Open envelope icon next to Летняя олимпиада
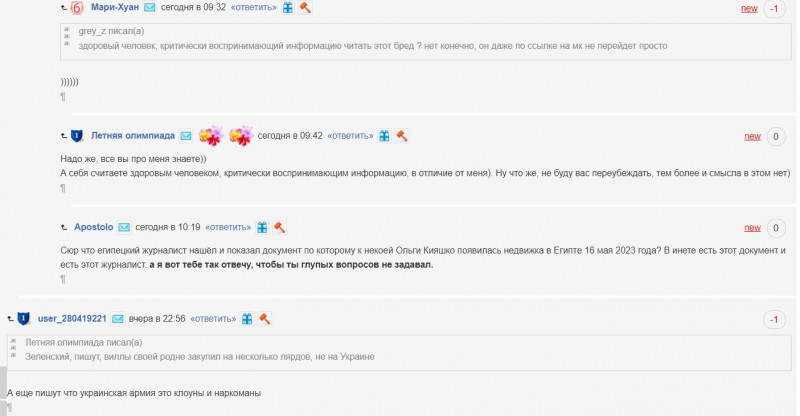The image size is (800, 416). click(186, 136)
